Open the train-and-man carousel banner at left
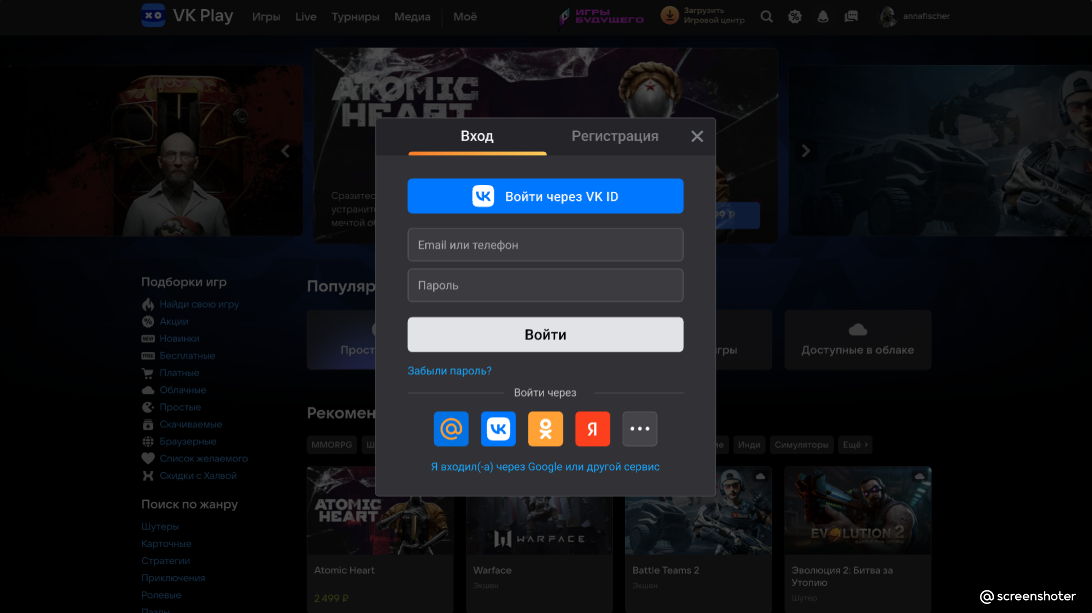The width and height of the screenshot is (1092, 613). tap(151, 151)
